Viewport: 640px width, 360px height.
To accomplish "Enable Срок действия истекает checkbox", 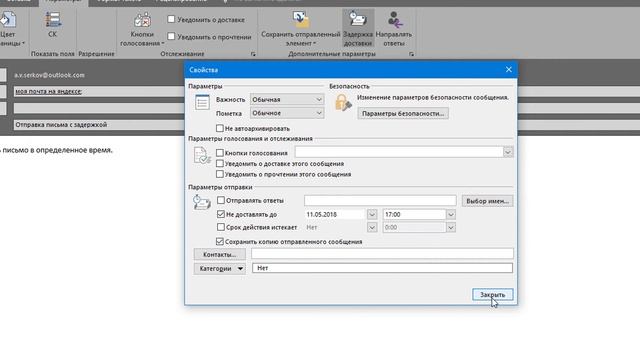I will click(x=221, y=227).
